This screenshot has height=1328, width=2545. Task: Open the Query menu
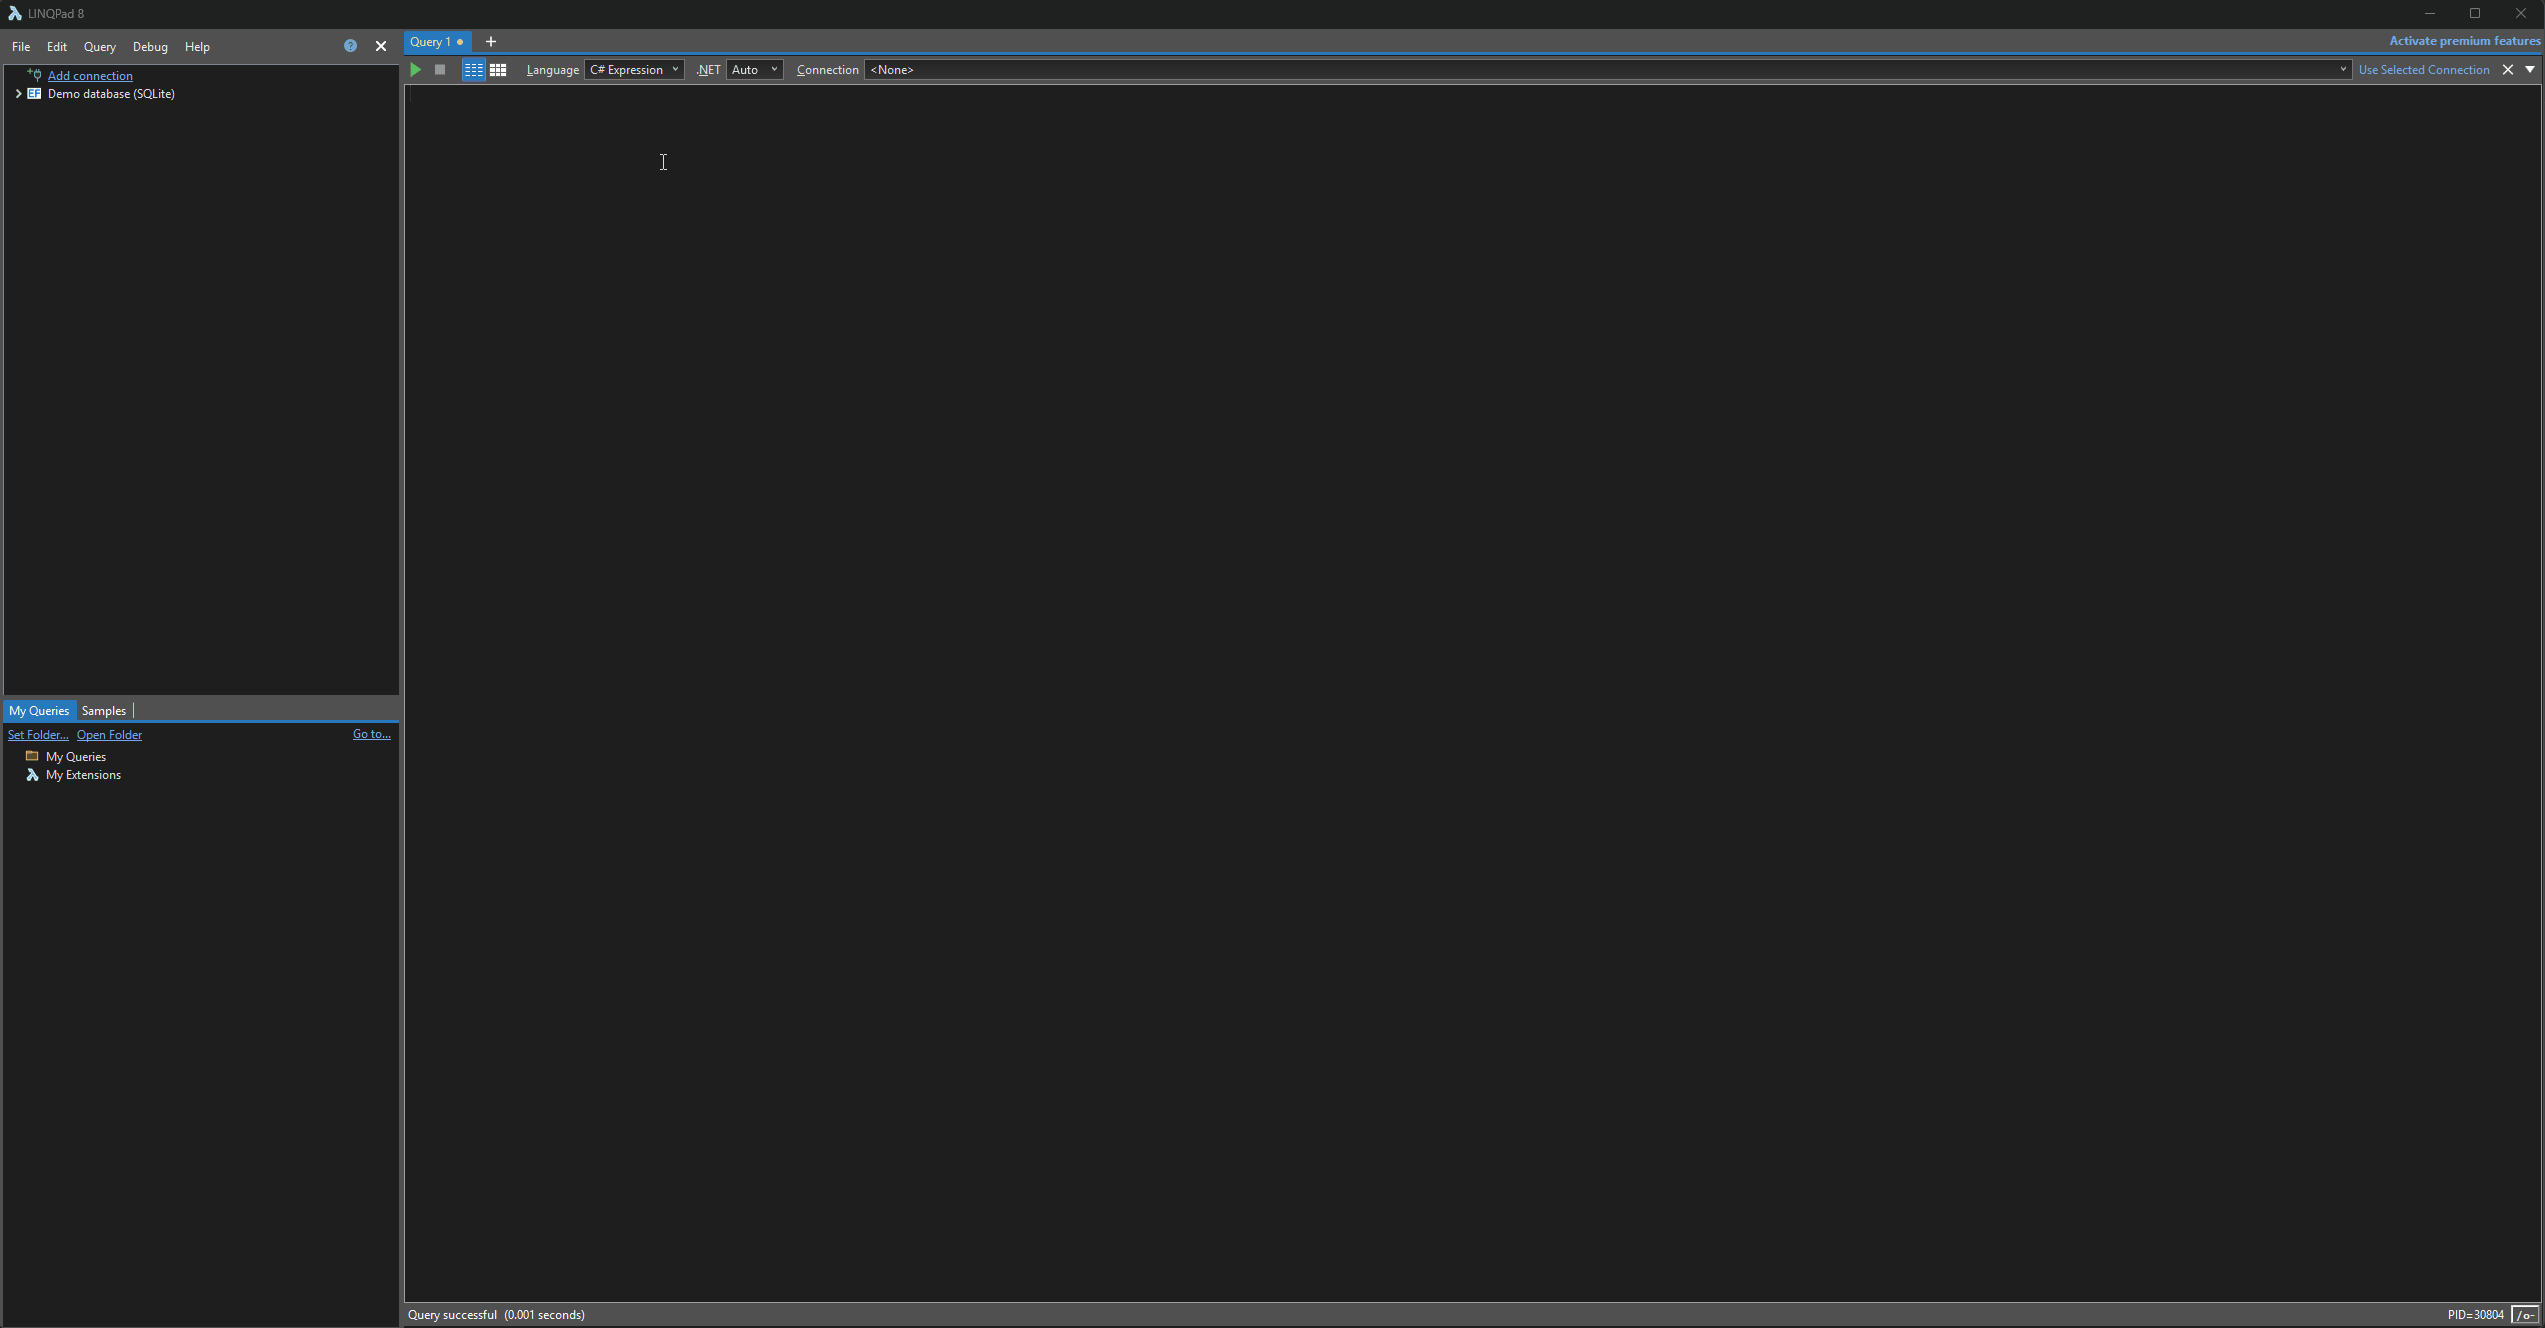click(99, 47)
